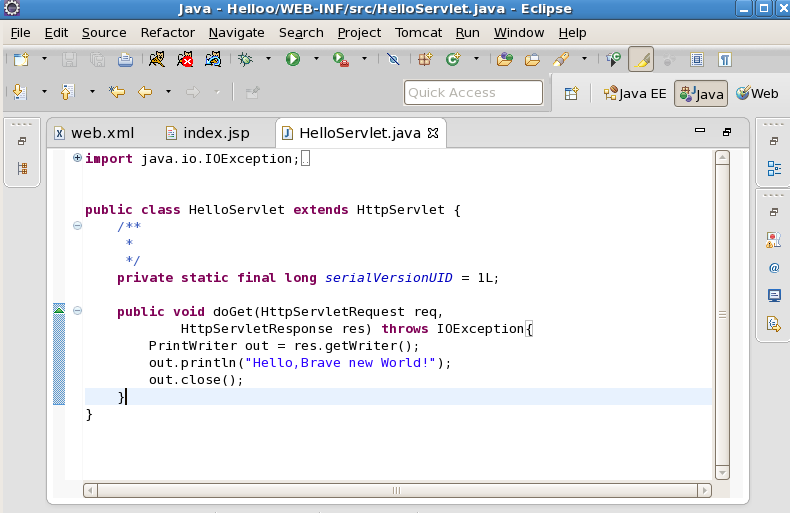The image size is (790, 513).
Task: Open the New Java Class dropdown arrow
Action: coord(476,59)
